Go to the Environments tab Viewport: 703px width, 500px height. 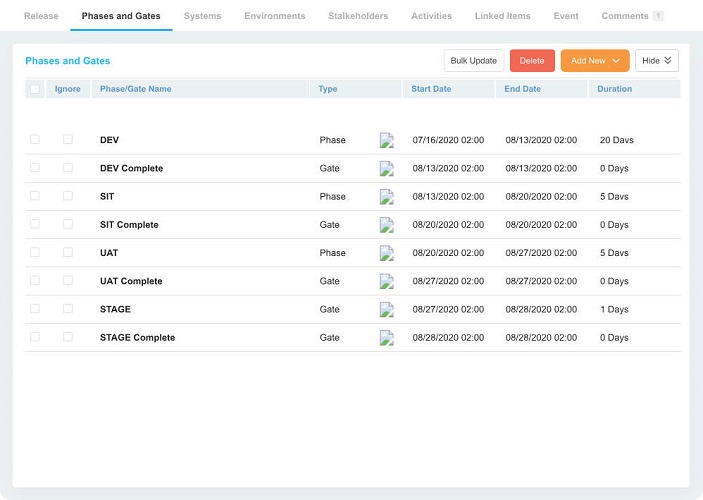click(274, 16)
